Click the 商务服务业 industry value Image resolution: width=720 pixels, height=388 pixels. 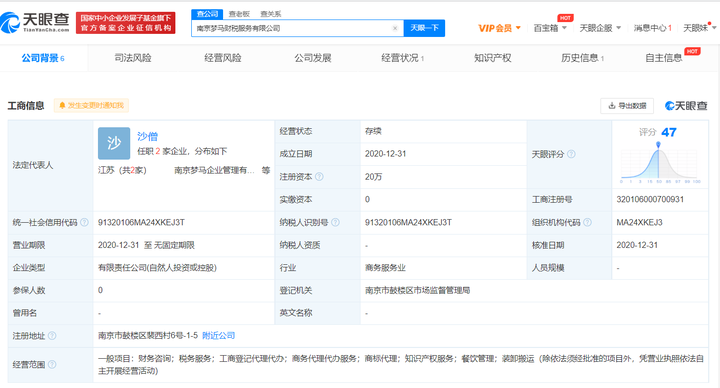(x=385, y=268)
